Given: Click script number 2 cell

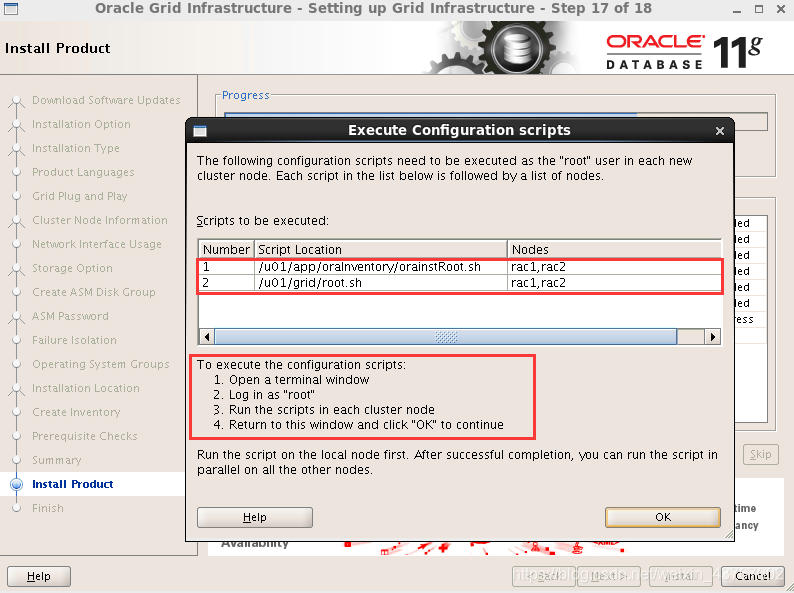Looking at the screenshot, I should 226,283.
